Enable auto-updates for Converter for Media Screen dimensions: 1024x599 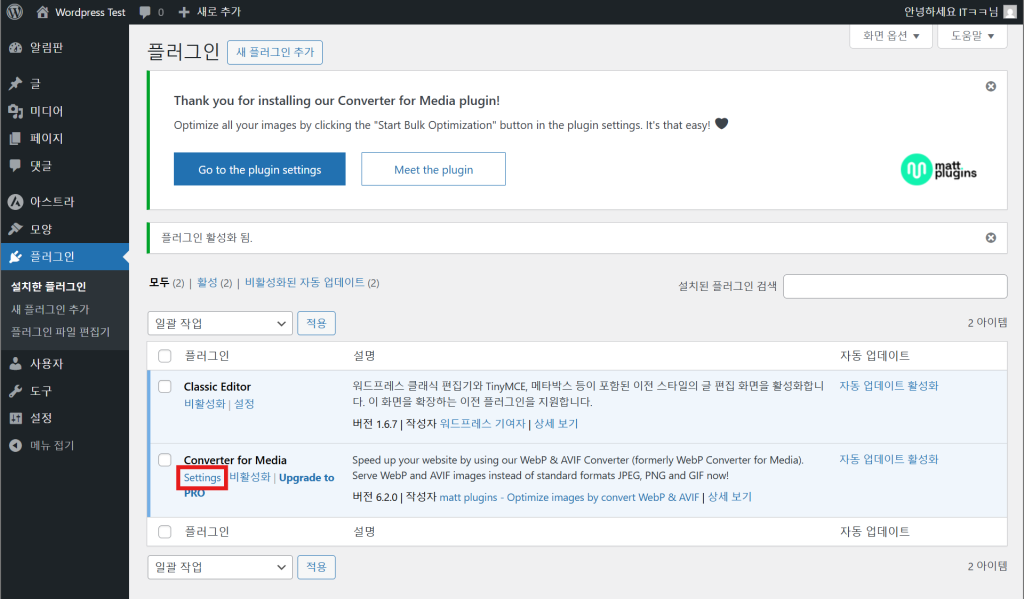click(x=888, y=459)
